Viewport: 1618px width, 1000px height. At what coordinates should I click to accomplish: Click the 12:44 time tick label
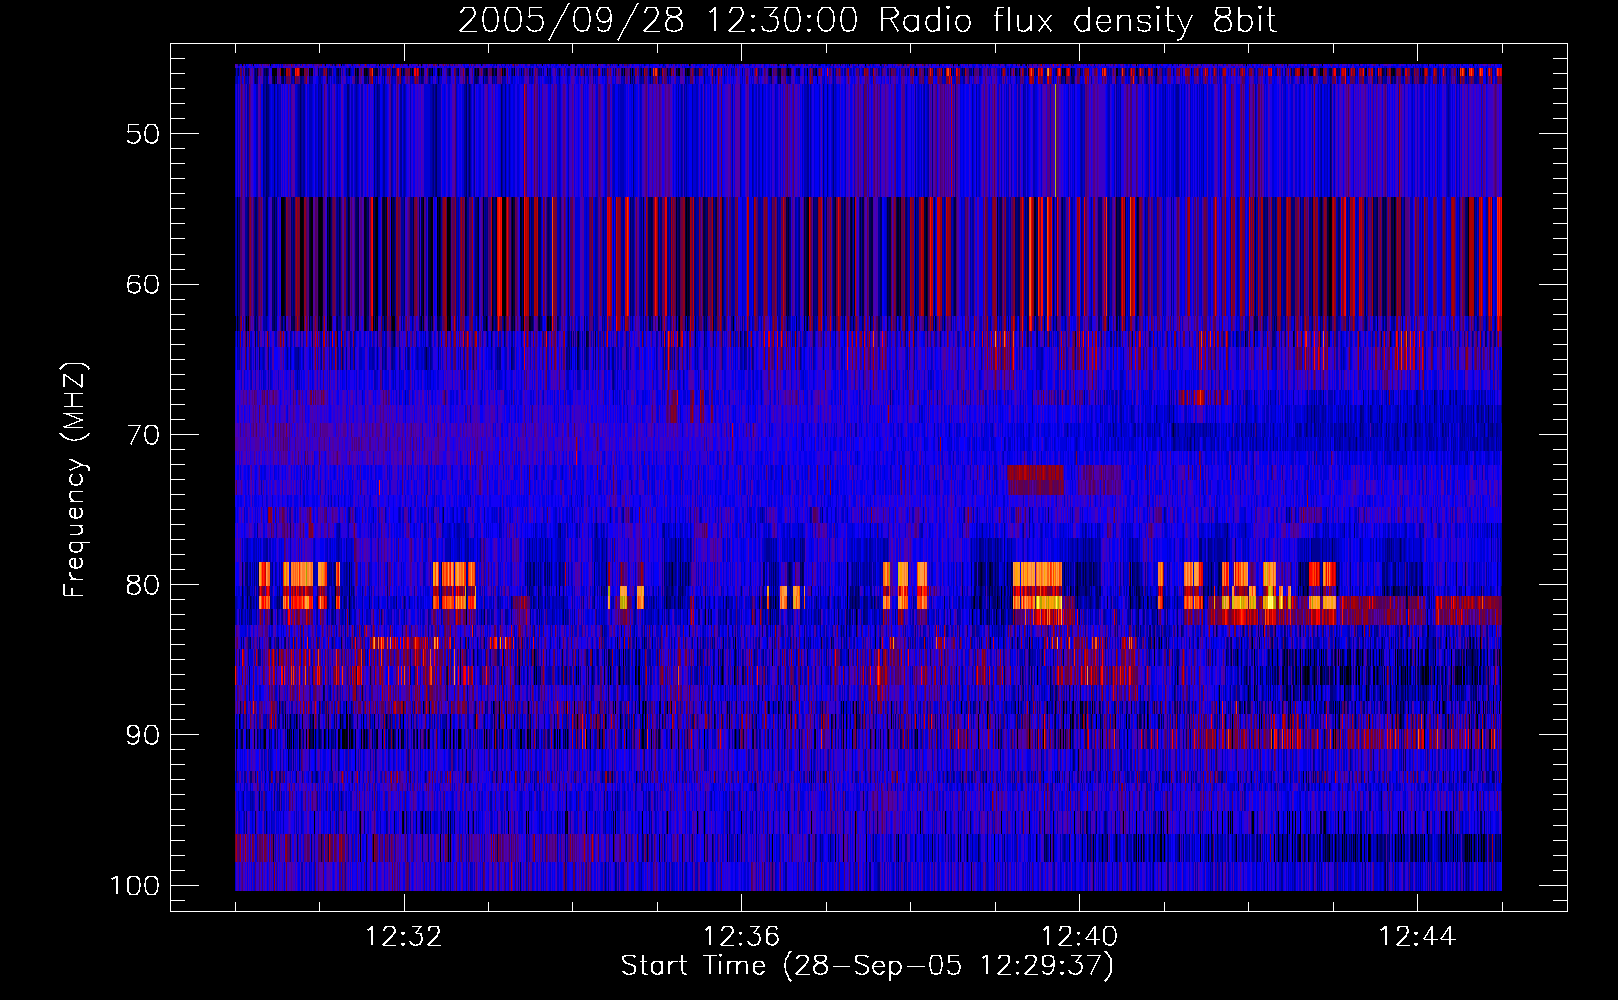point(1416,937)
